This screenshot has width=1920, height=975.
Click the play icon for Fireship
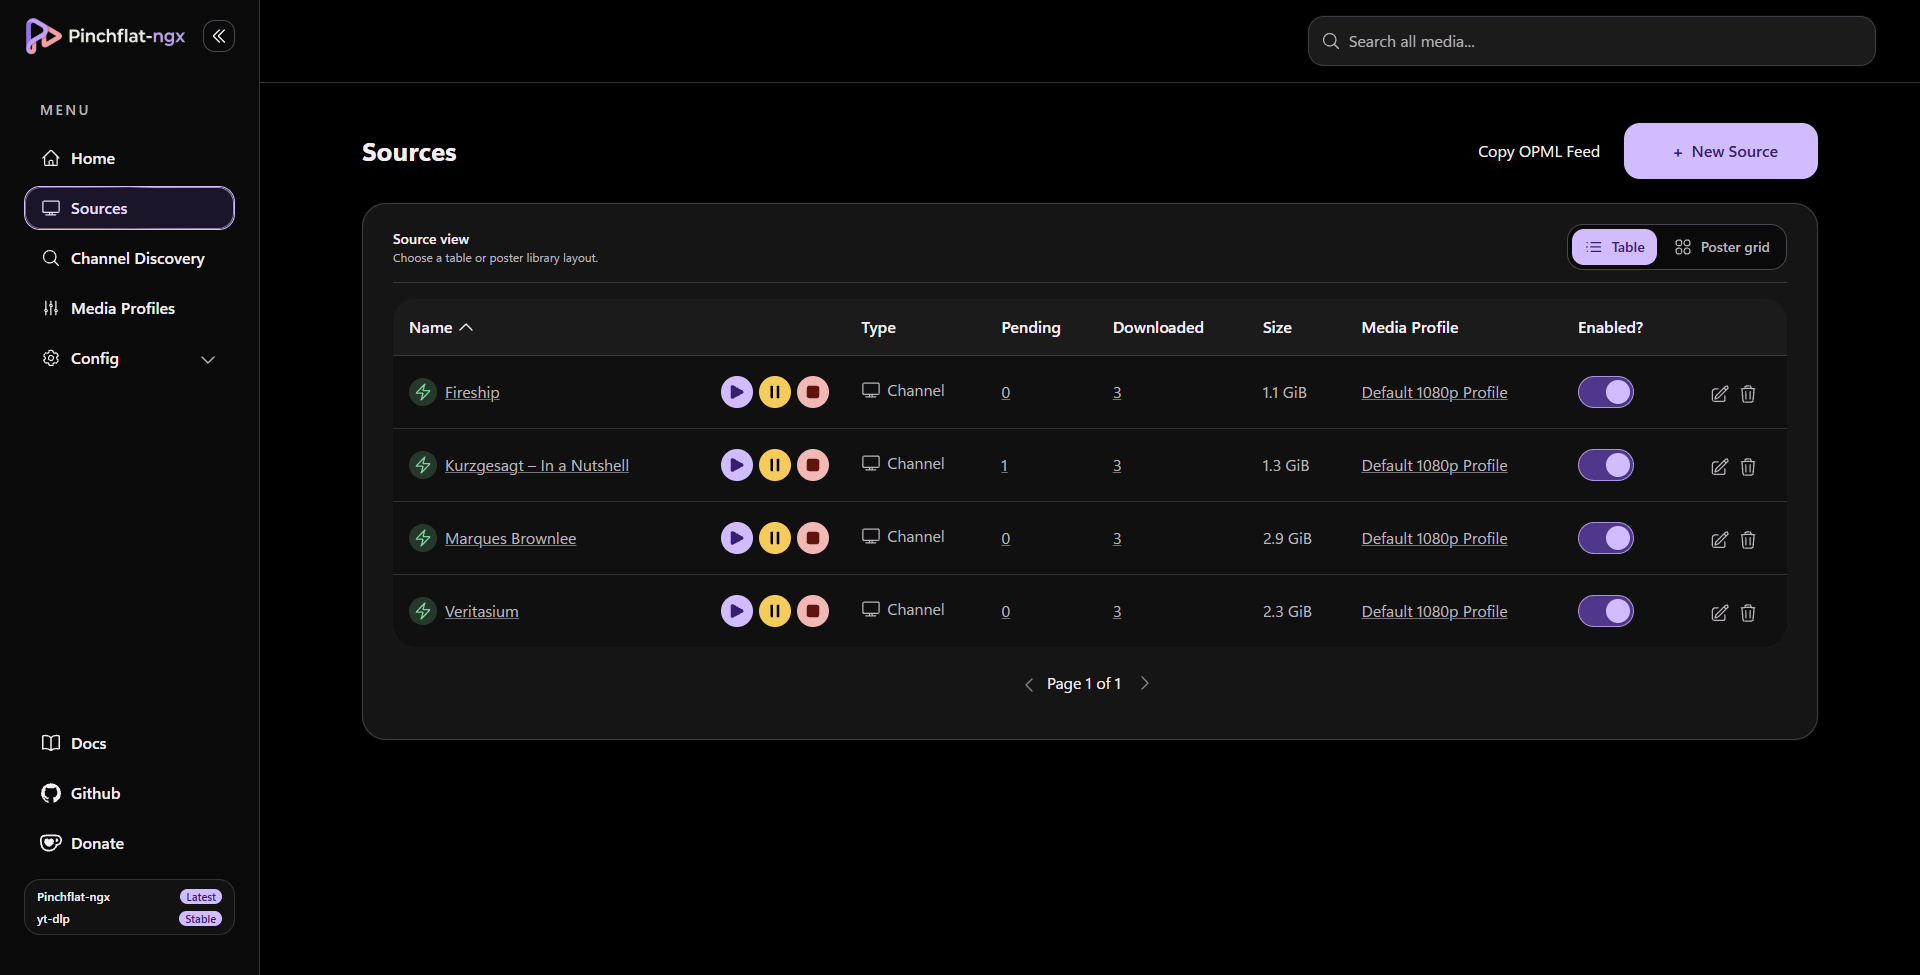click(737, 392)
